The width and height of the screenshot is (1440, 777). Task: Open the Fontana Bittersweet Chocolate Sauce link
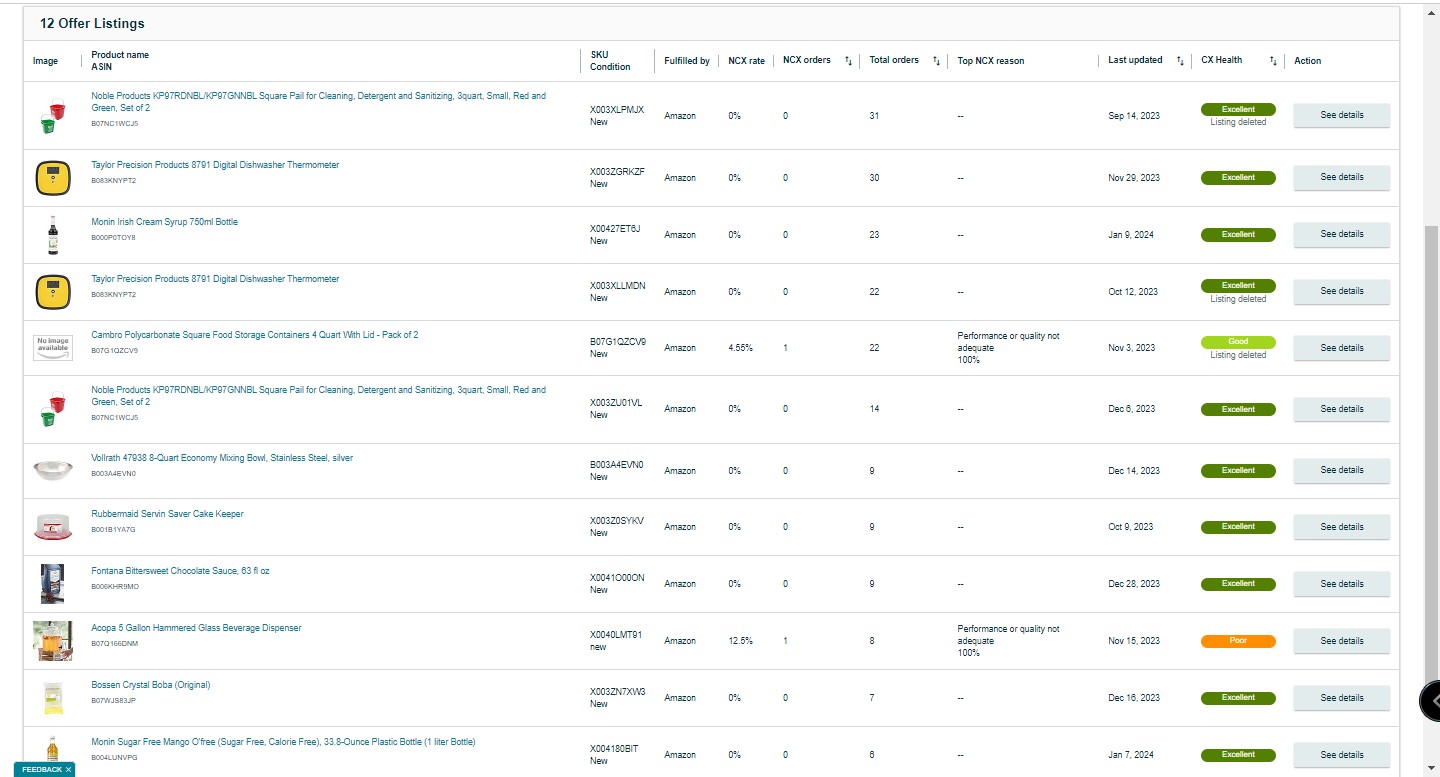180,571
